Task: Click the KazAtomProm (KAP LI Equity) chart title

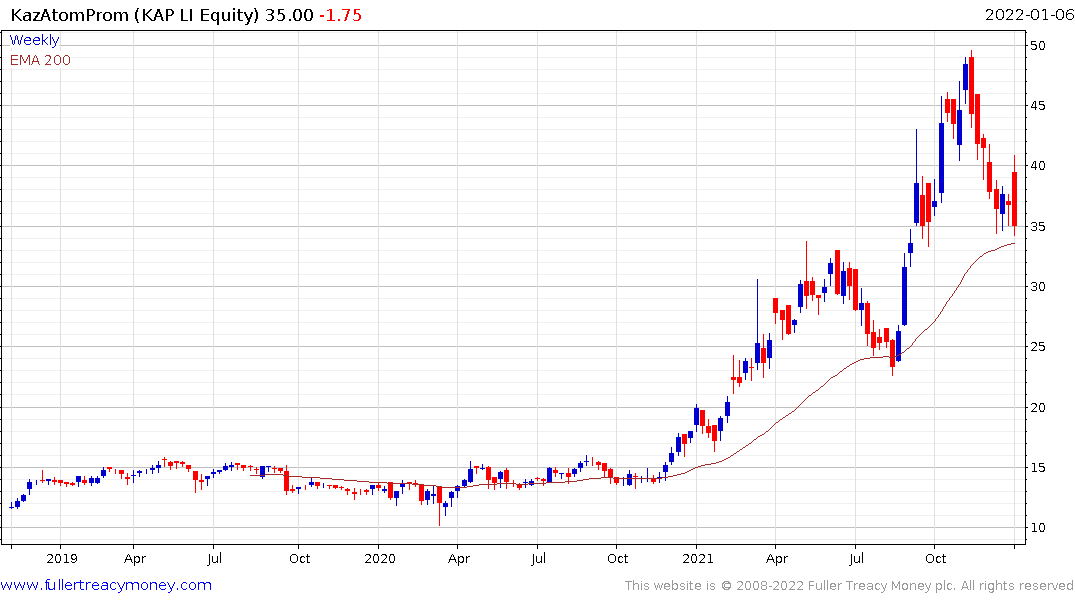Action: 135,15
